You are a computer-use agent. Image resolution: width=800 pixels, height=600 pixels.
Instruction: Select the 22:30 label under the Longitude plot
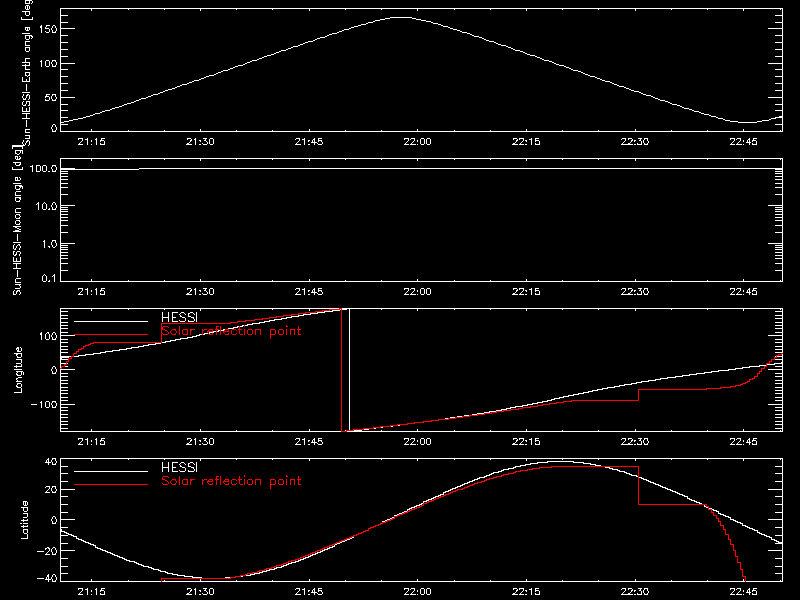click(635, 442)
